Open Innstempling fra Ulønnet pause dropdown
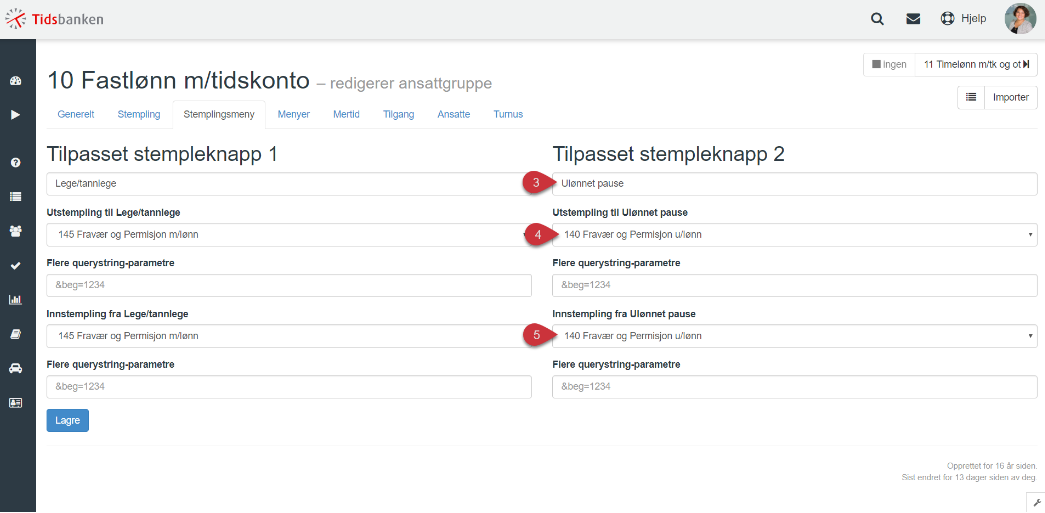 pos(795,336)
